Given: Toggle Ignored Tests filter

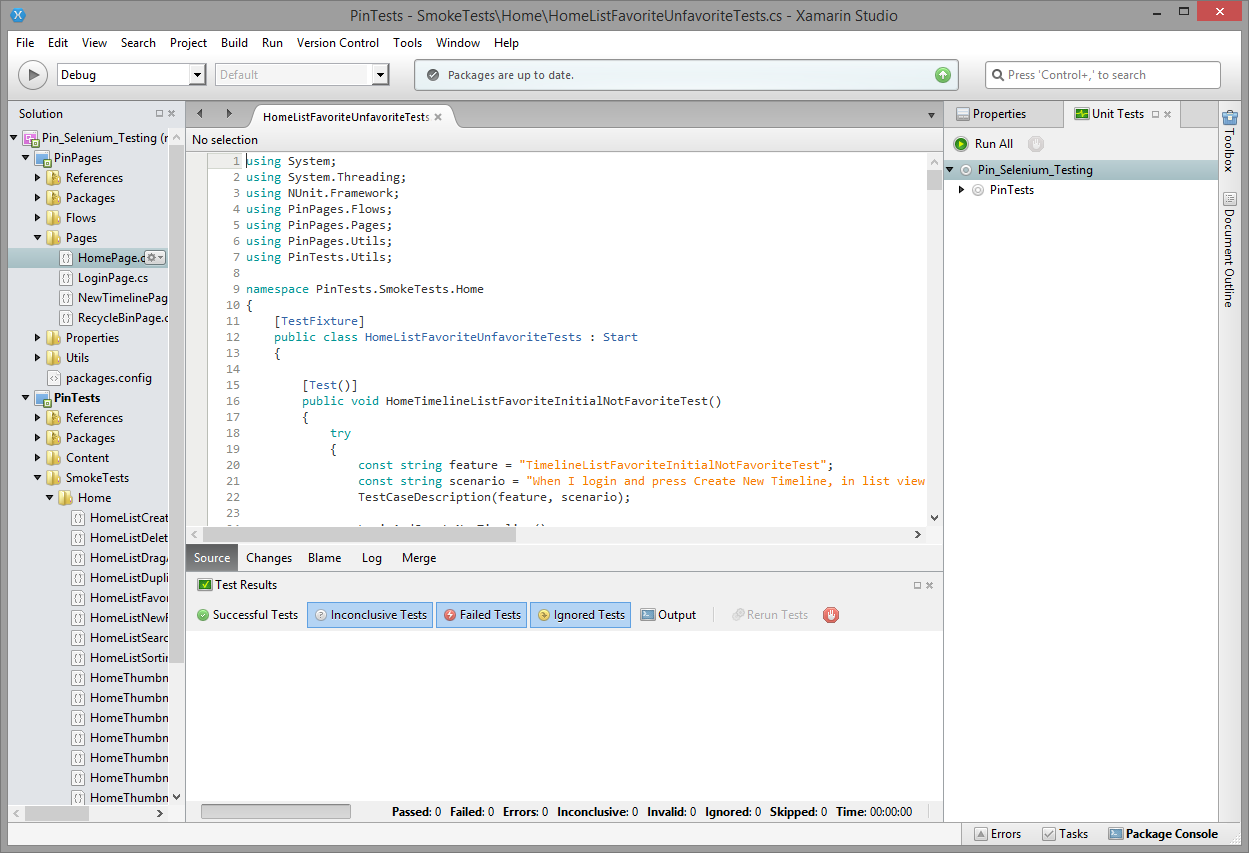Looking at the screenshot, I should [580, 615].
